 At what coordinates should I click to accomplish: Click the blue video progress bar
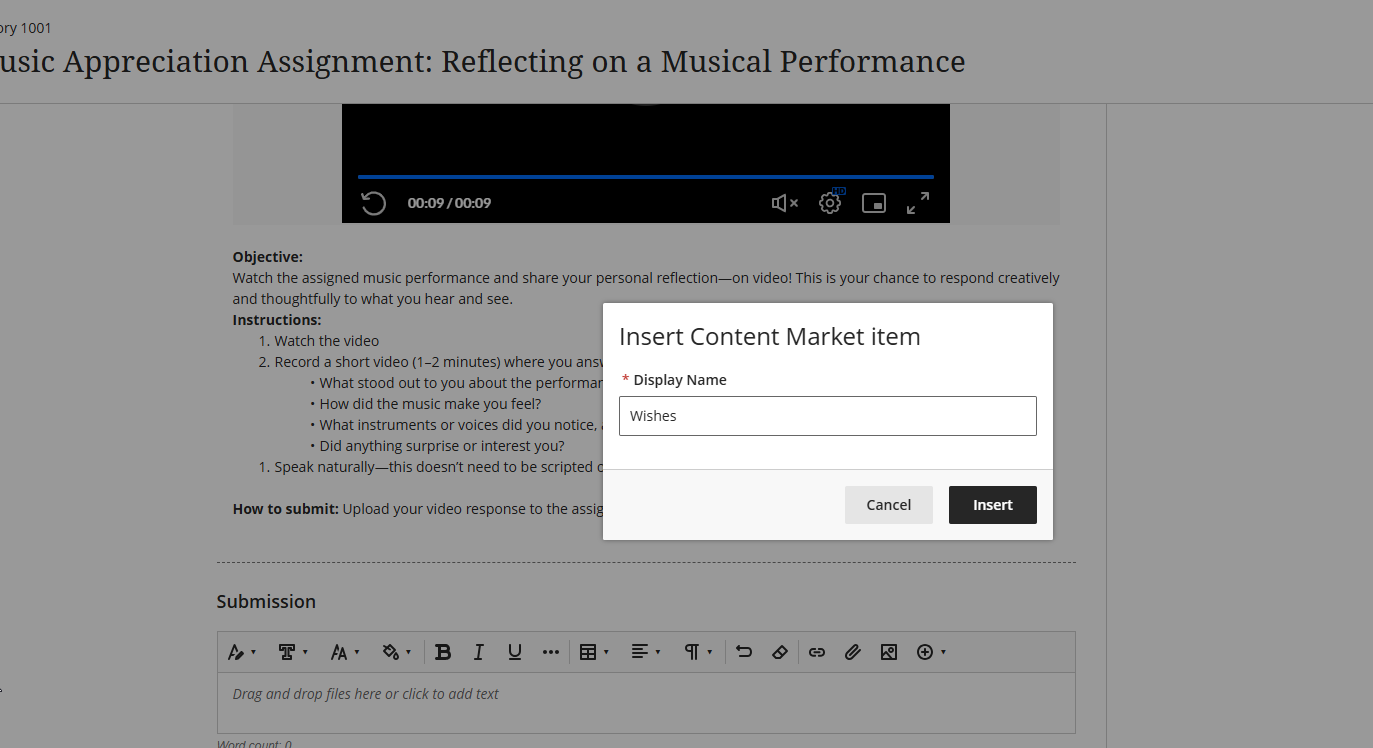(x=645, y=177)
